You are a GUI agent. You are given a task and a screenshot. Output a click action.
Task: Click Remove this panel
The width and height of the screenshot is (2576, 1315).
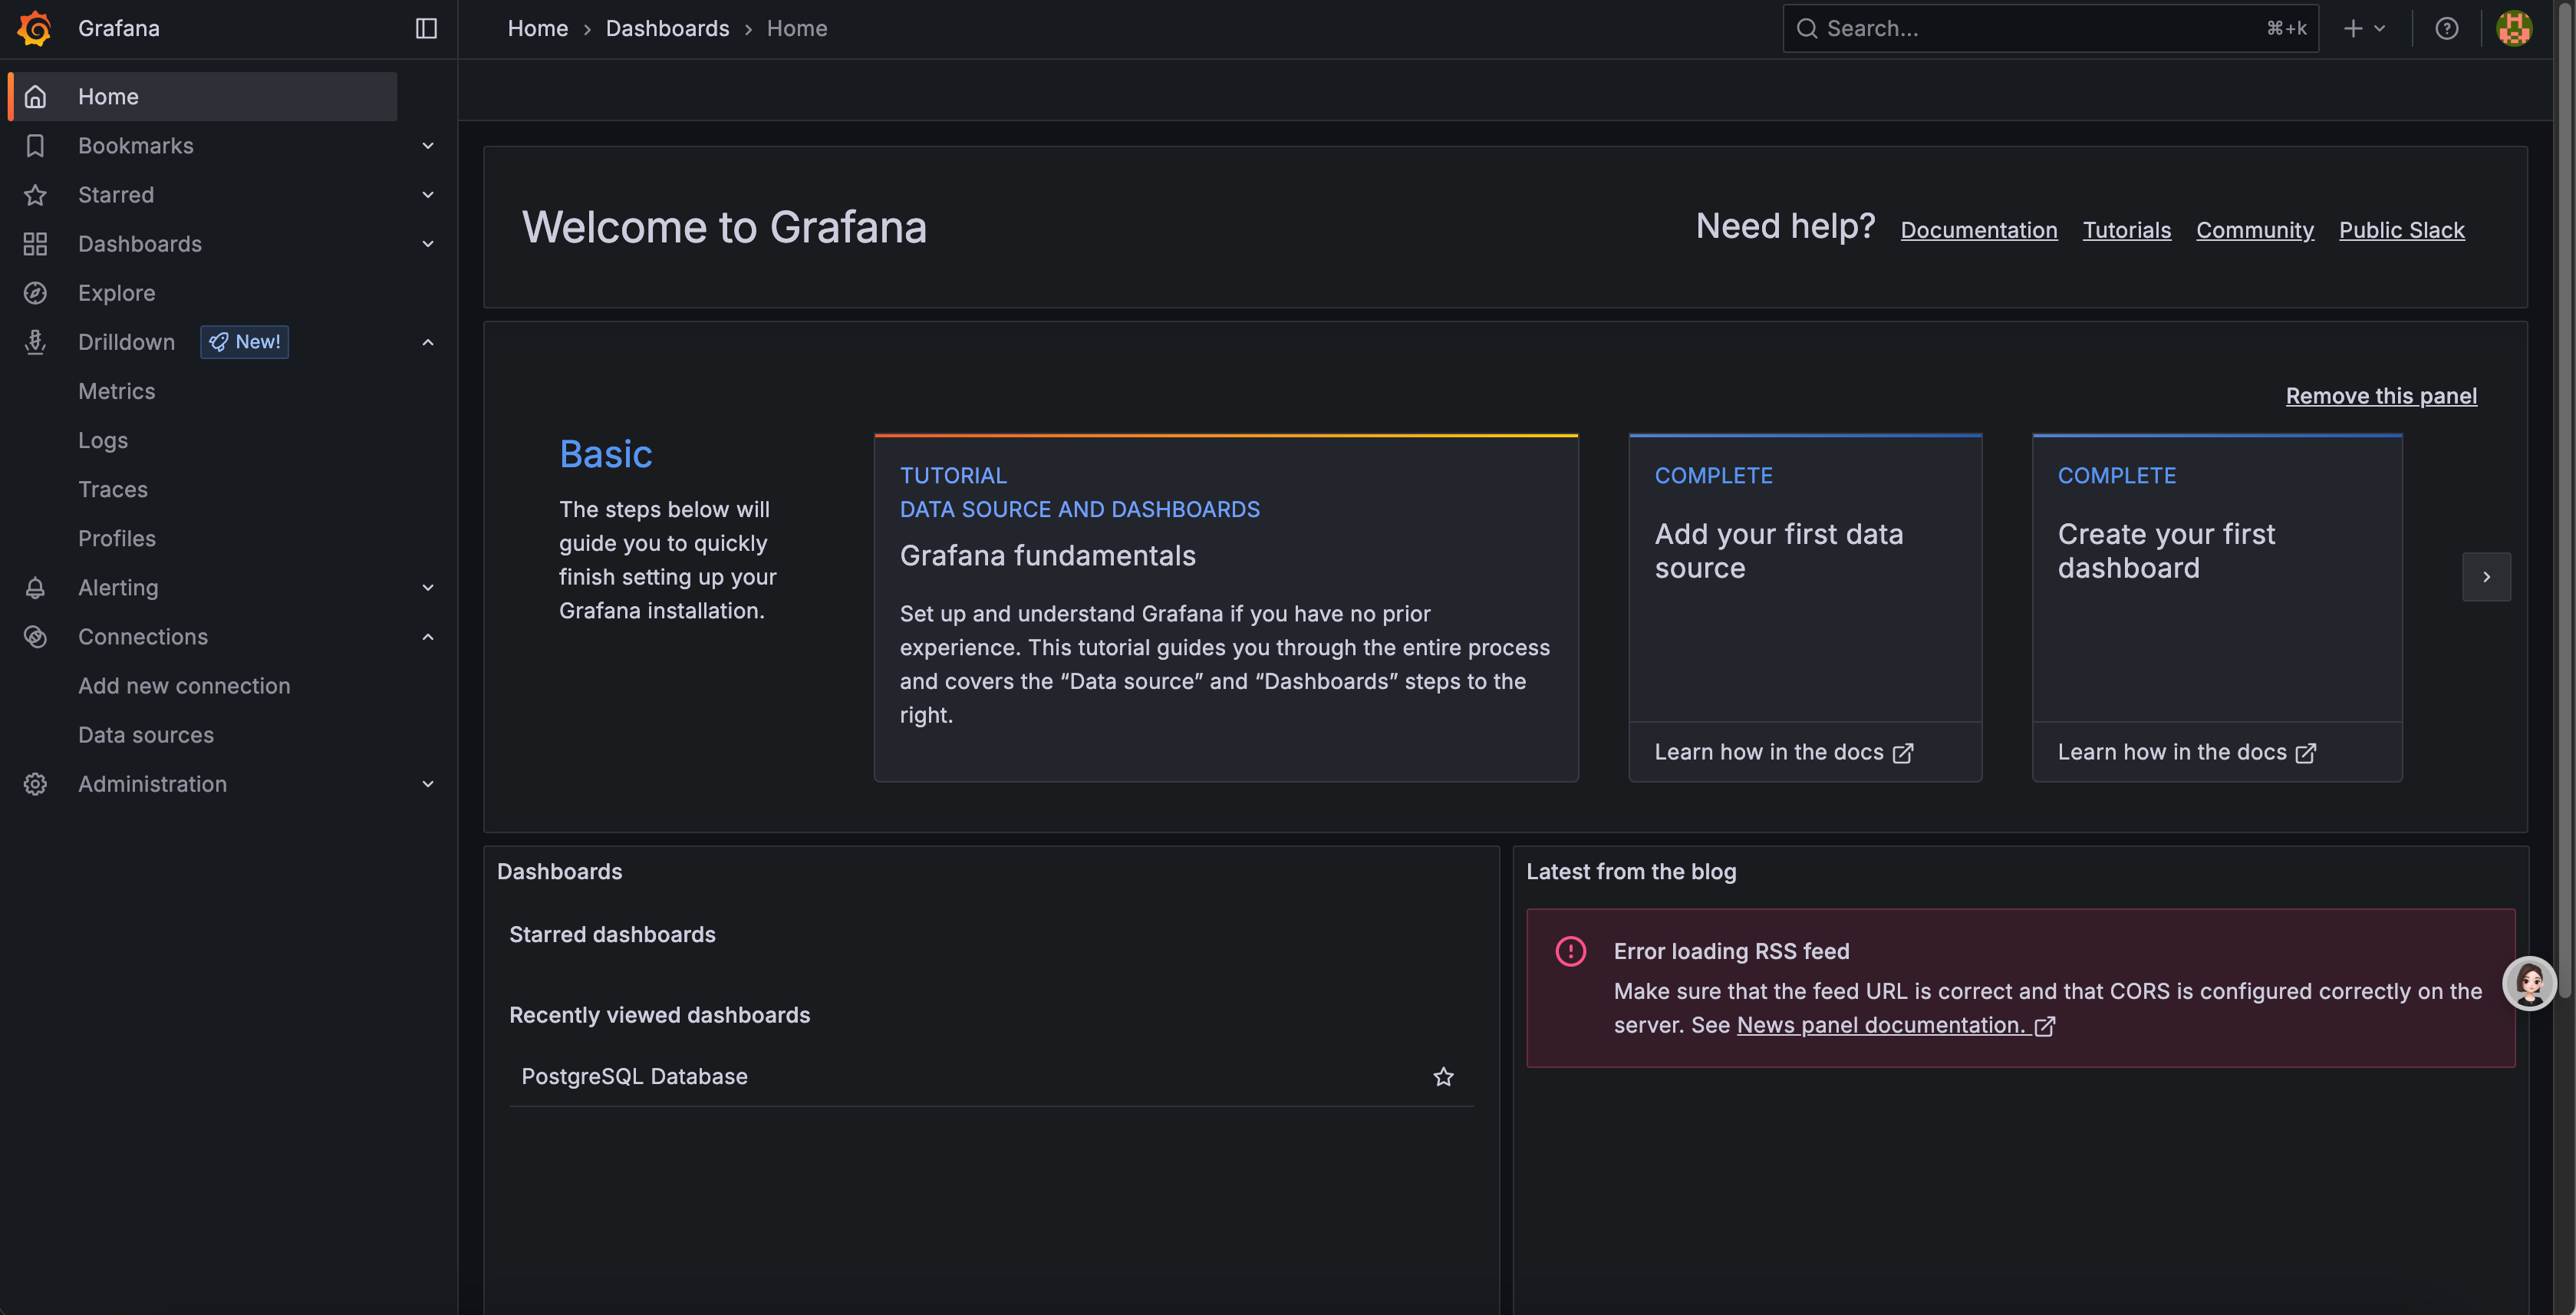2381,396
